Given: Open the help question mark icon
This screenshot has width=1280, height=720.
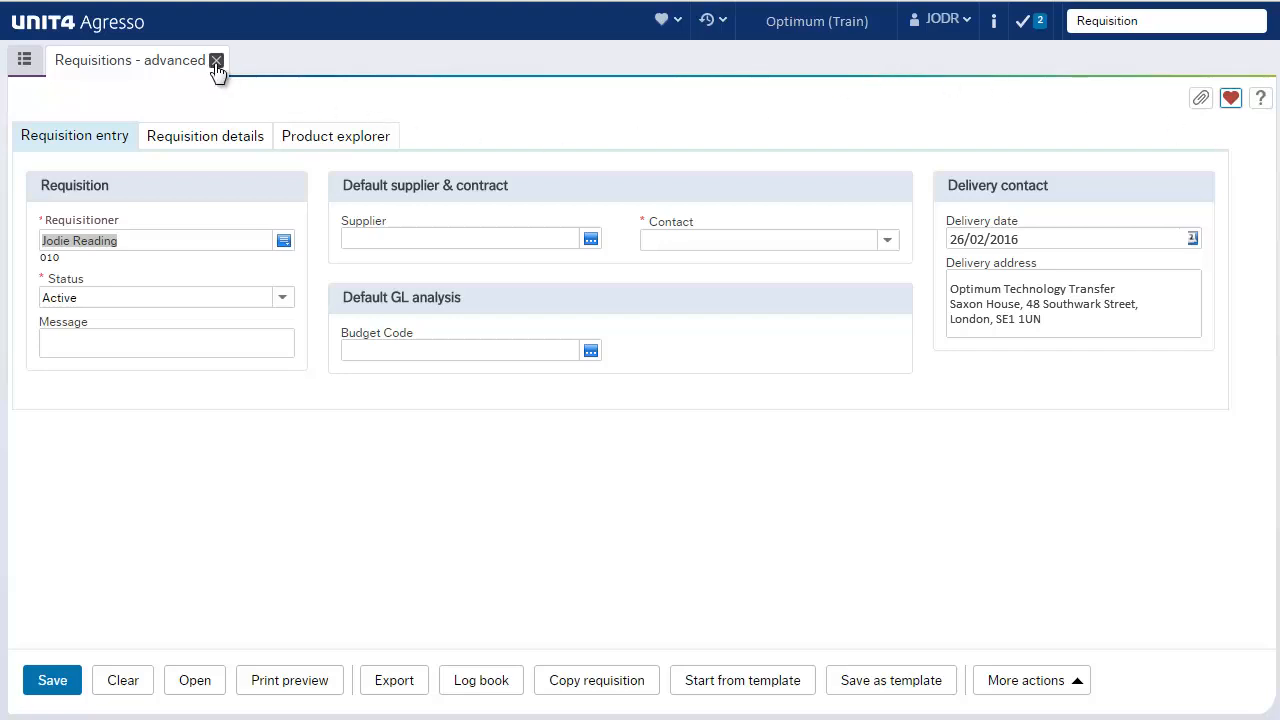Looking at the screenshot, I should click(x=1261, y=97).
